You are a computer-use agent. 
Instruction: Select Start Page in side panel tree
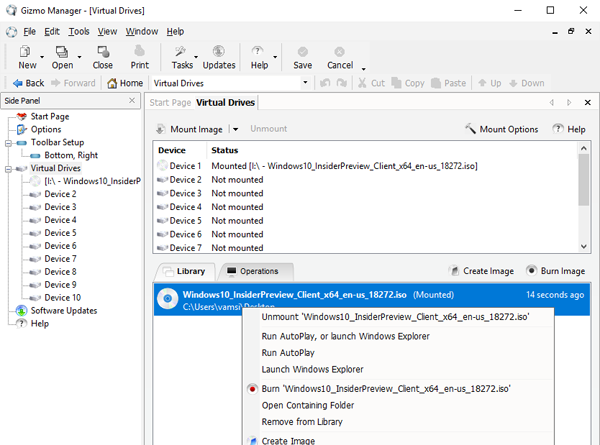click(x=50, y=116)
